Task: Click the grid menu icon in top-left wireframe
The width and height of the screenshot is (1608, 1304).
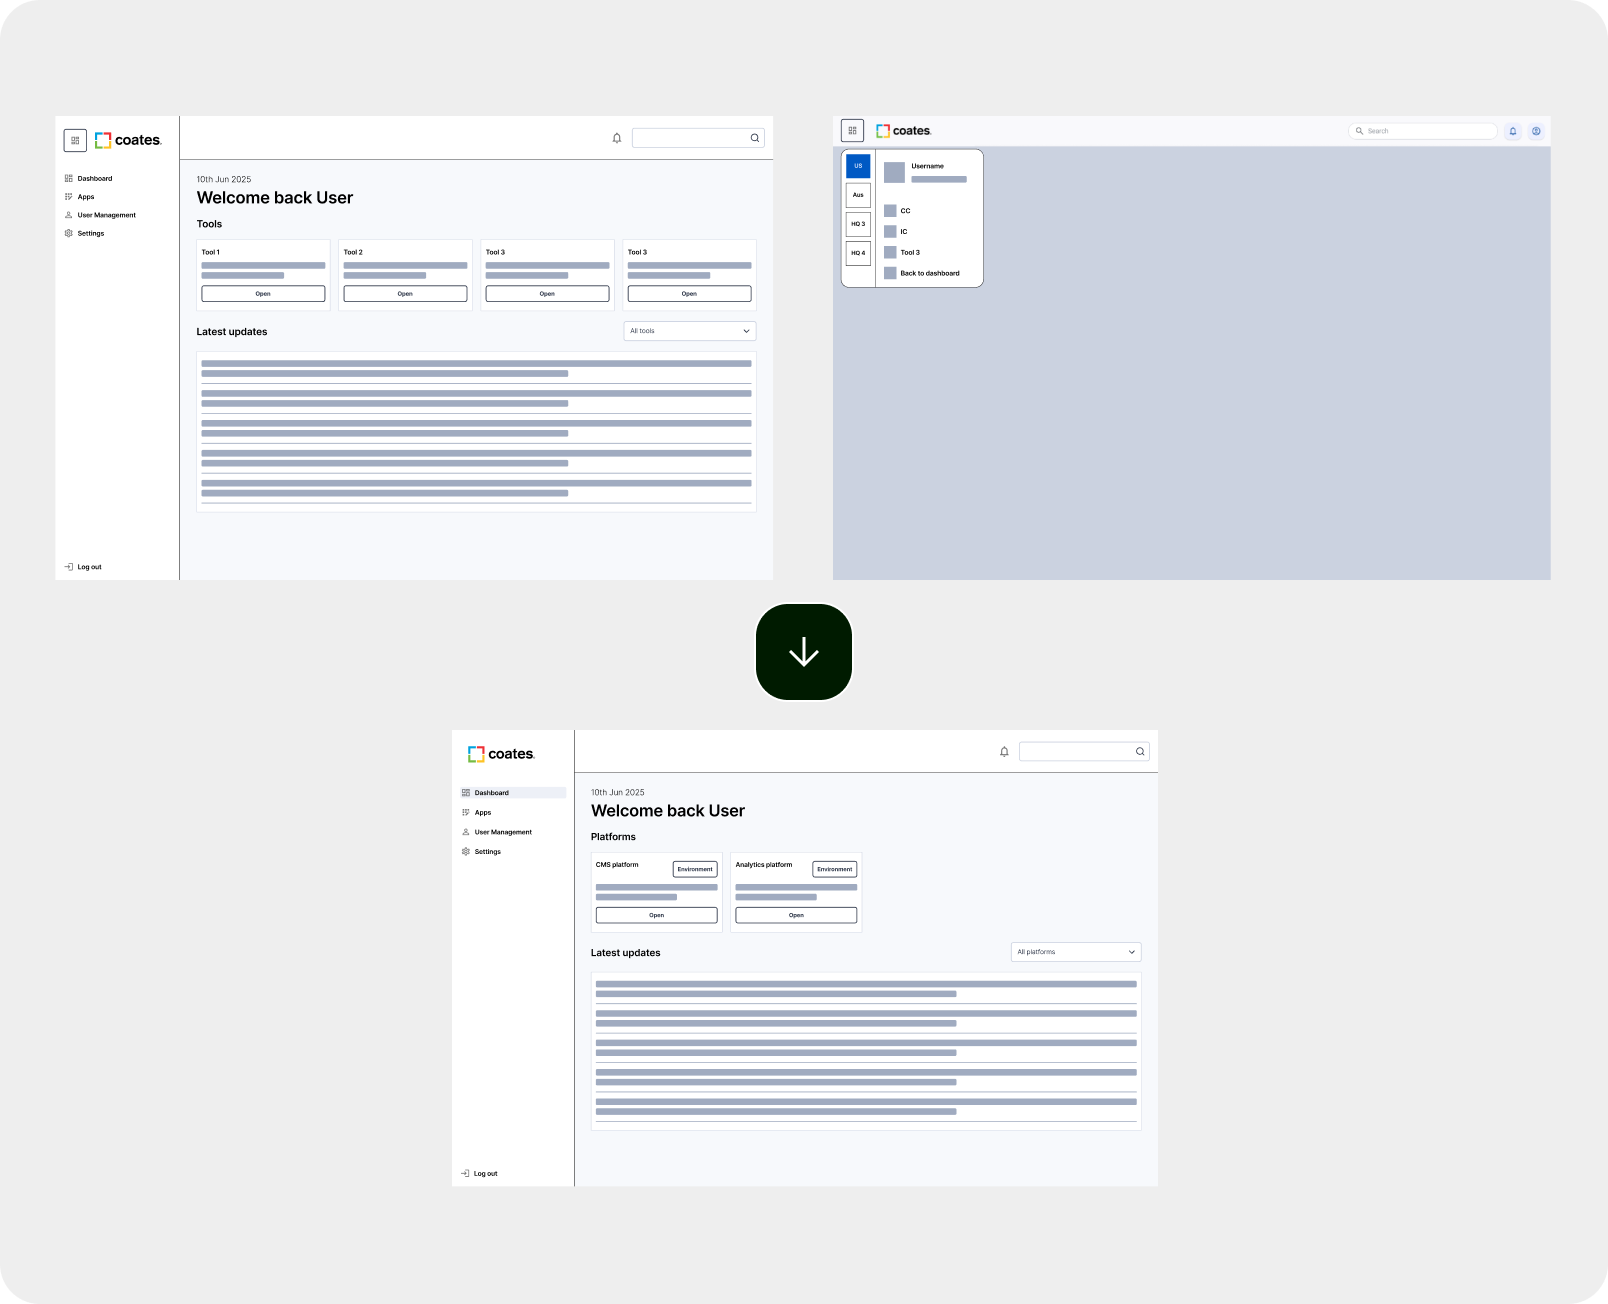Action: pyautogui.click(x=75, y=140)
